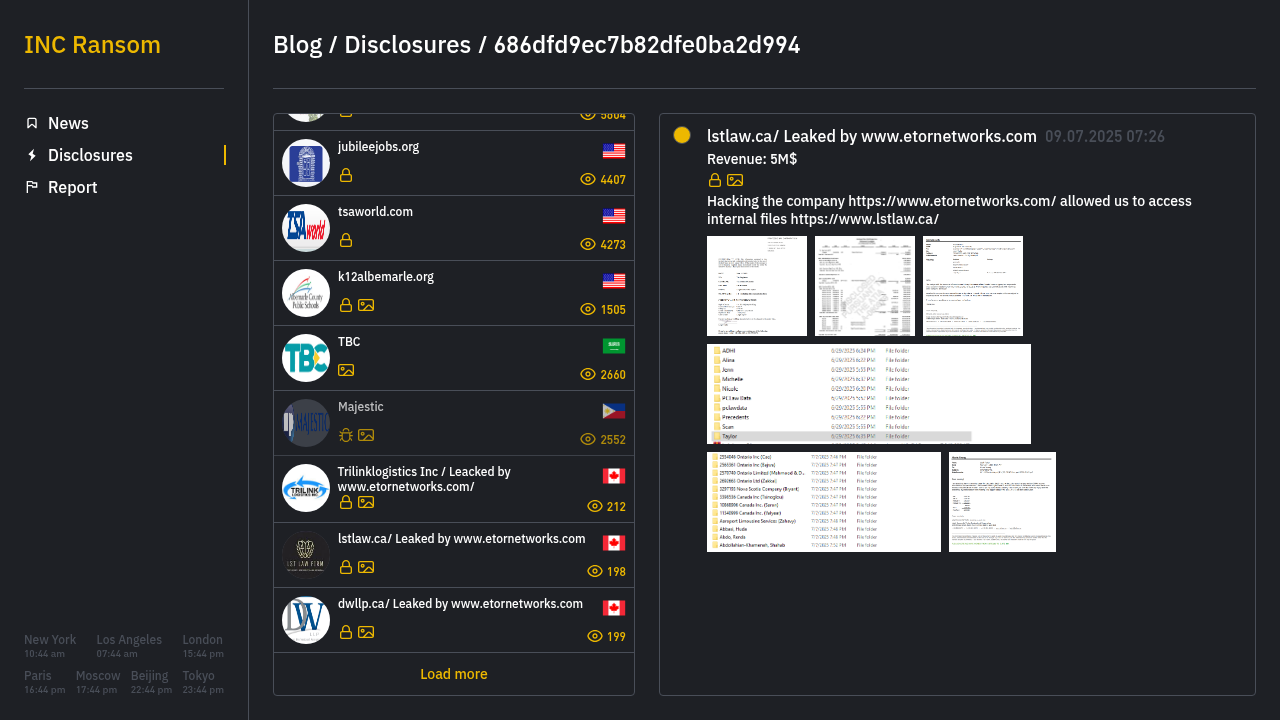Click USA flag on tsaworld.com row

(x=614, y=216)
